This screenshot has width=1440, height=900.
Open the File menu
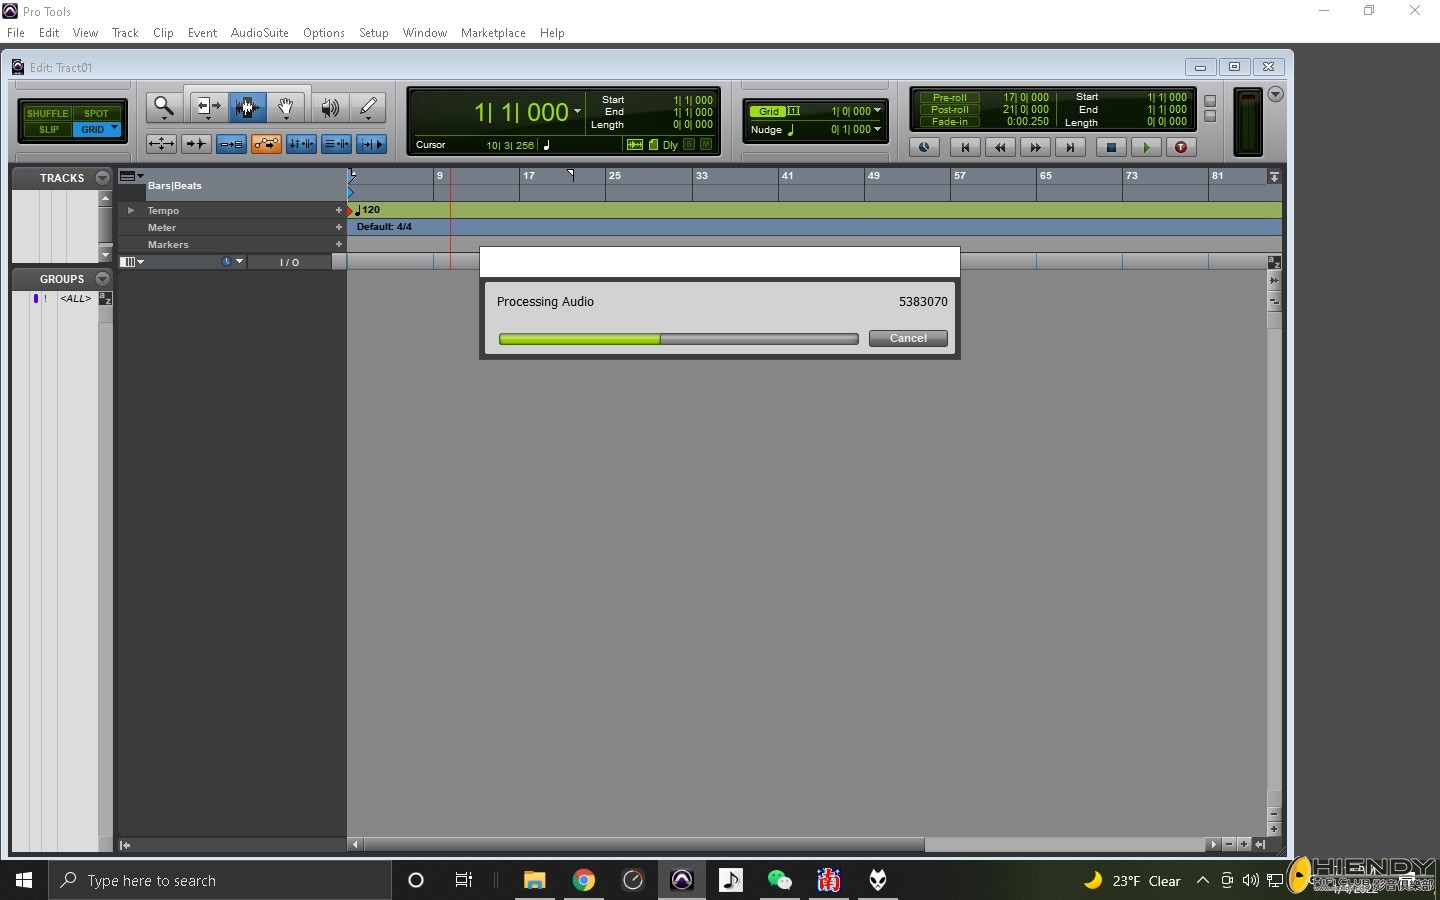pos(16,33)
